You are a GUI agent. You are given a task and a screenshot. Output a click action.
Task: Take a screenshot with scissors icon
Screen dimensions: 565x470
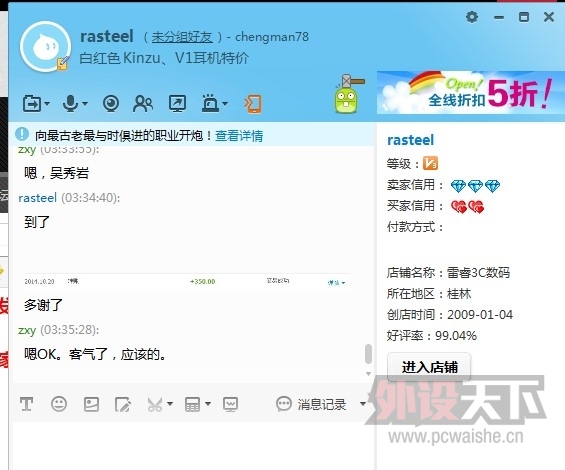pyautogui.click(x=155, y=404)
